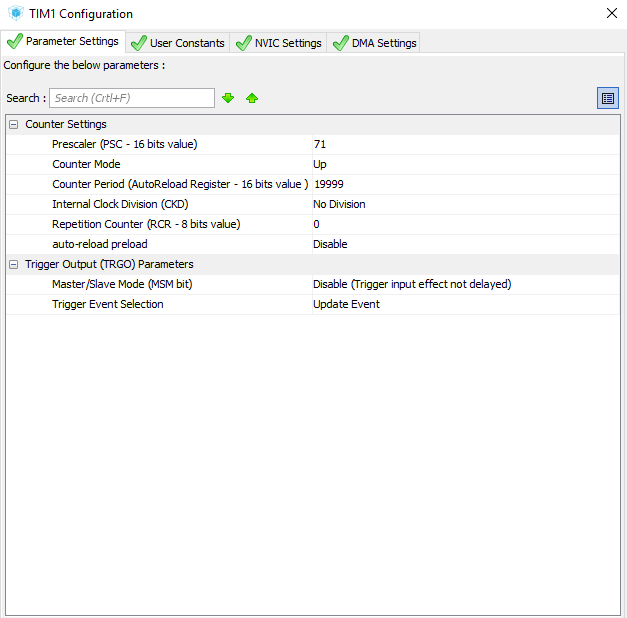
Task: Click the green down arrow search-next icon
Action: (228, 98)
